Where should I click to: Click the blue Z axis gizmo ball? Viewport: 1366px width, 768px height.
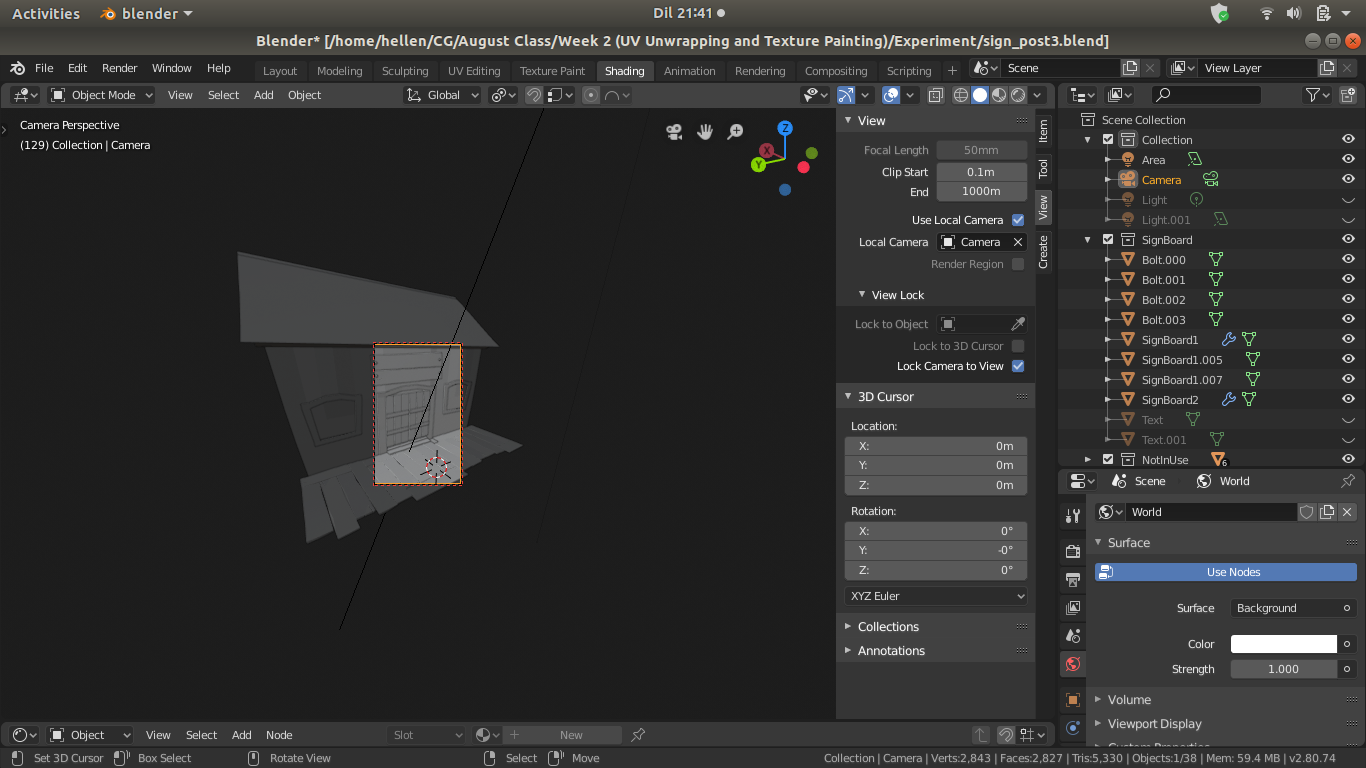tap(786, 128)
